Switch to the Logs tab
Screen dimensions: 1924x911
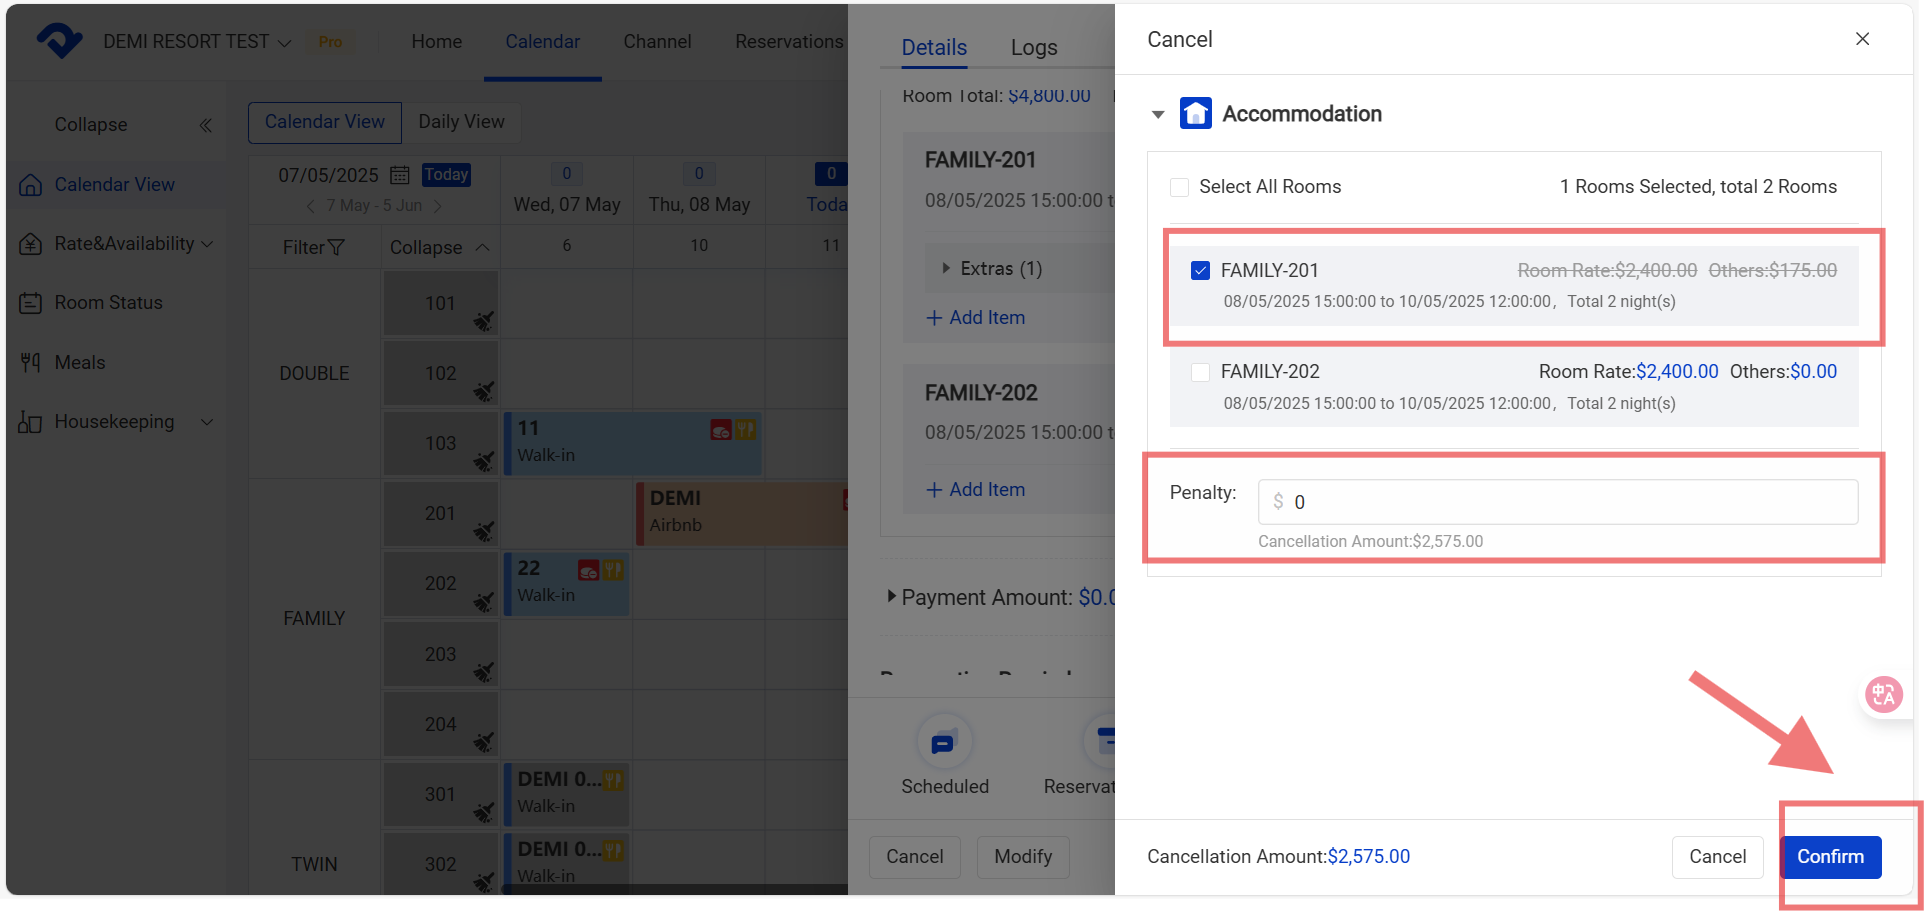click(x=1033, y=47)
